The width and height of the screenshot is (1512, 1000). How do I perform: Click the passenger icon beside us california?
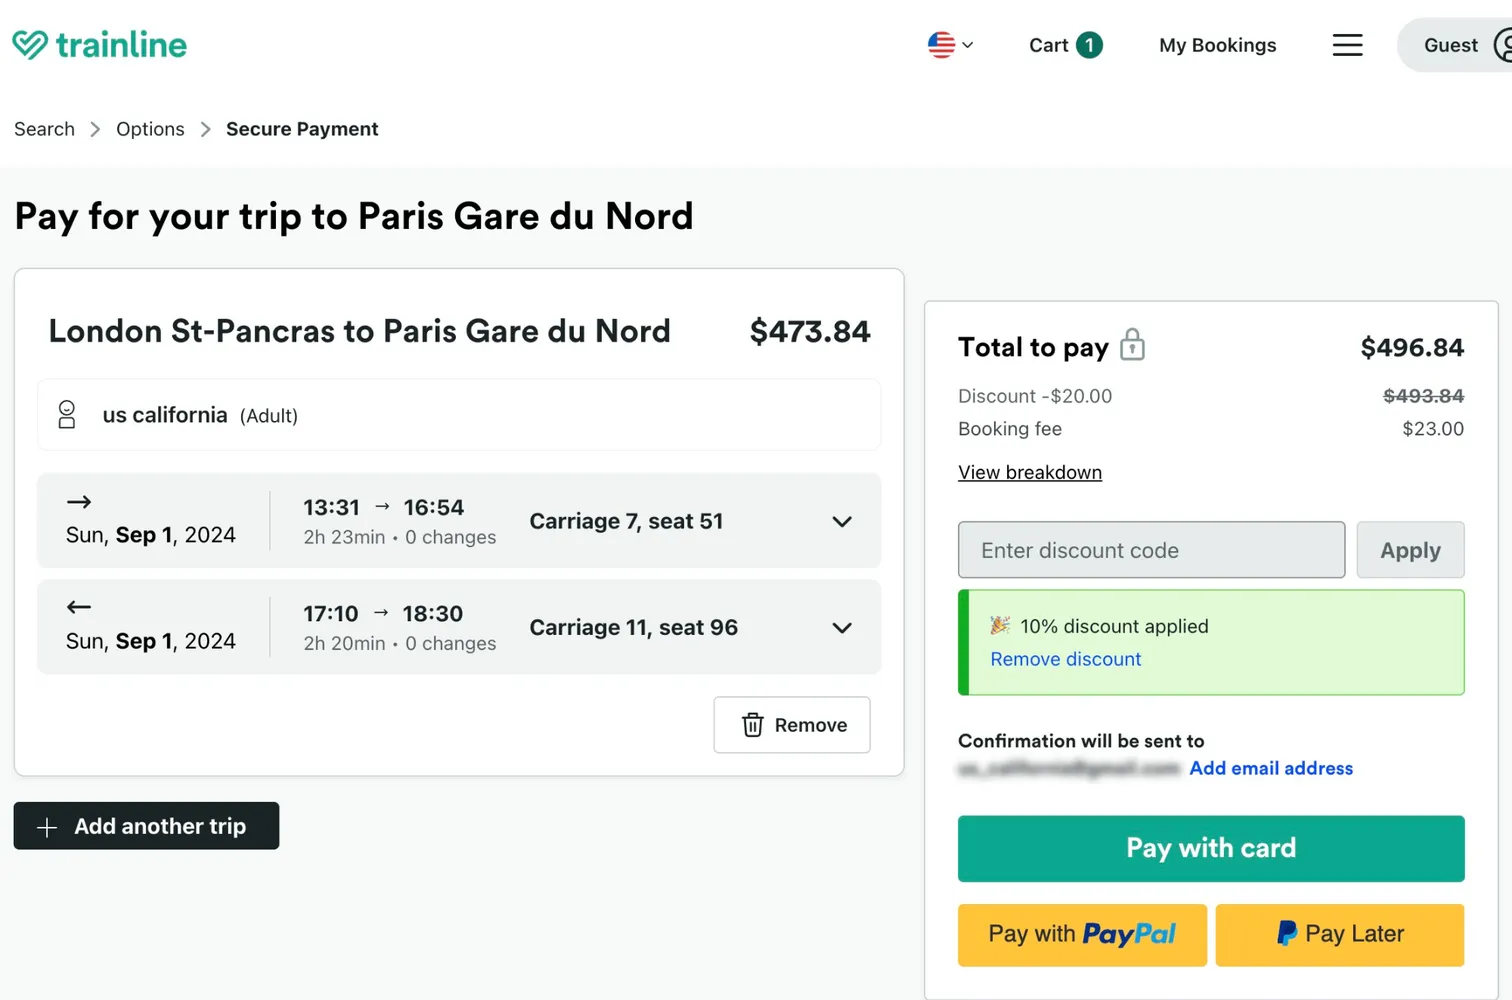[x=67, y=415]
